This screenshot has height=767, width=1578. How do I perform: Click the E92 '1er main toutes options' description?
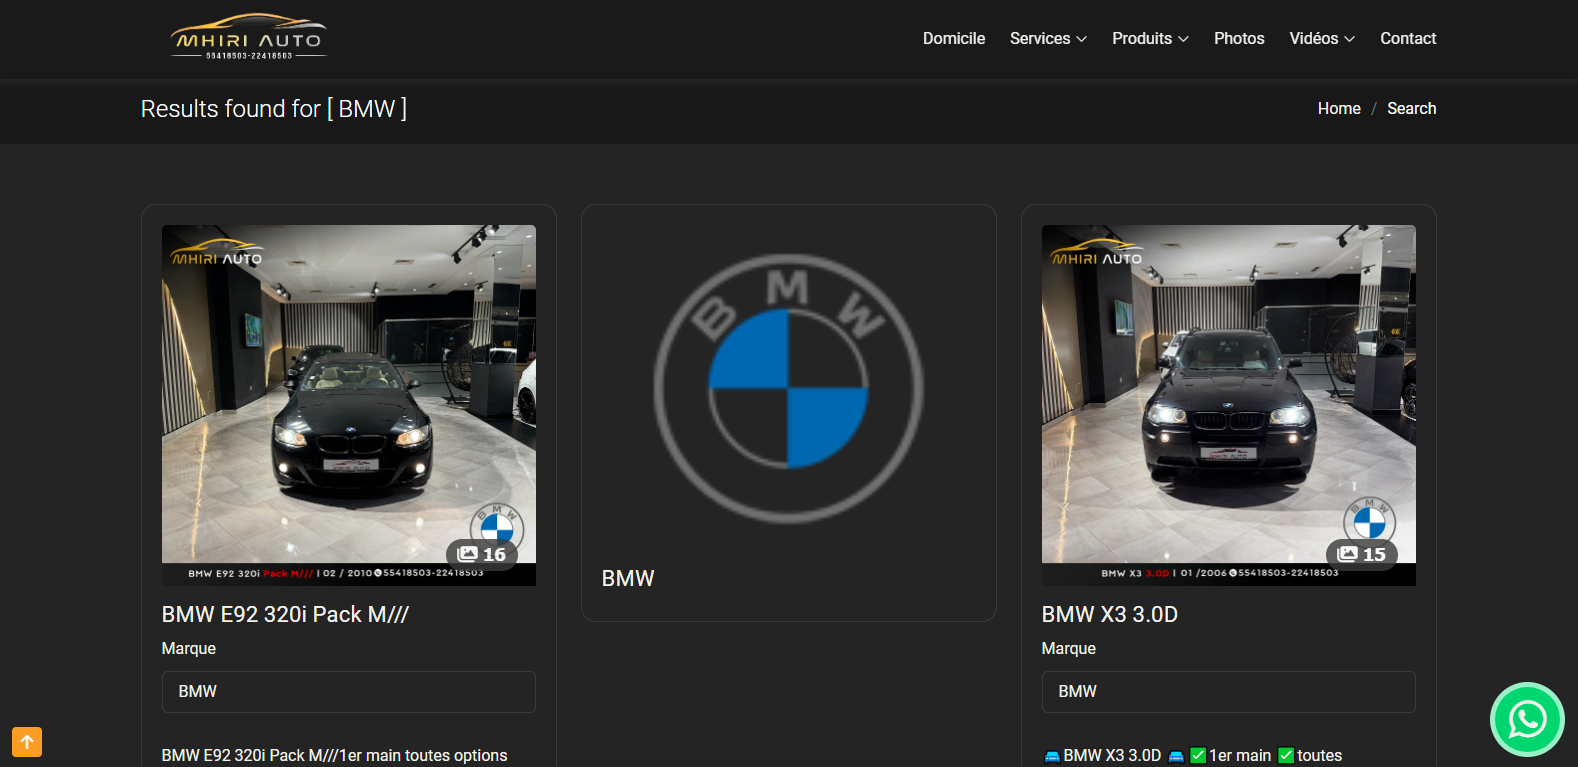335,755
